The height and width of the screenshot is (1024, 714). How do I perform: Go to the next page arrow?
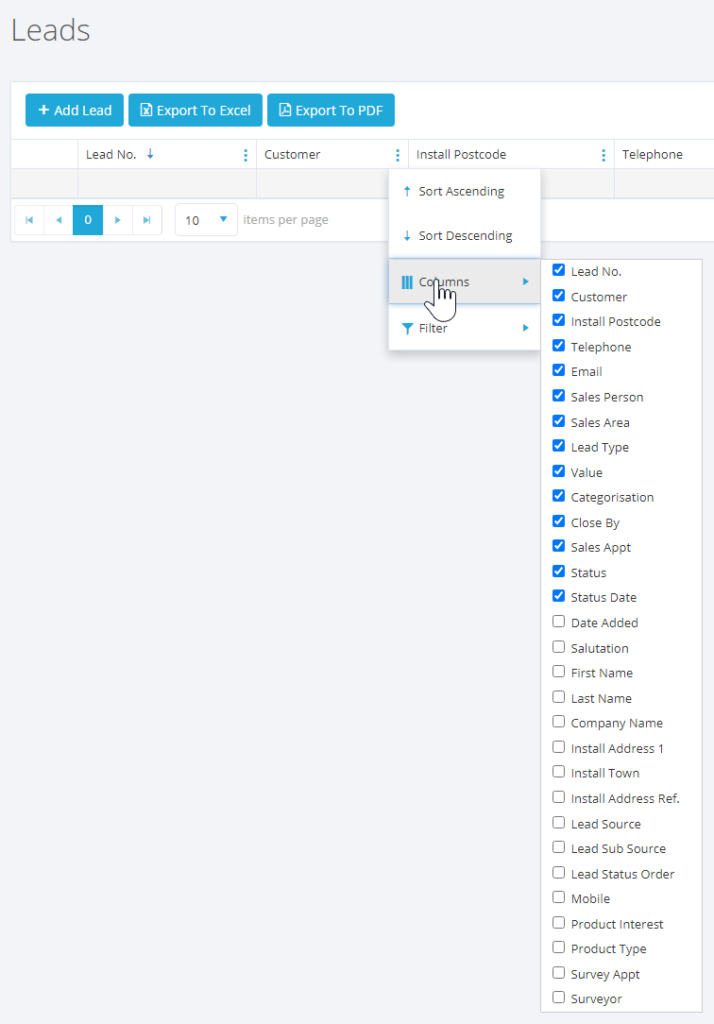point(118,220)
